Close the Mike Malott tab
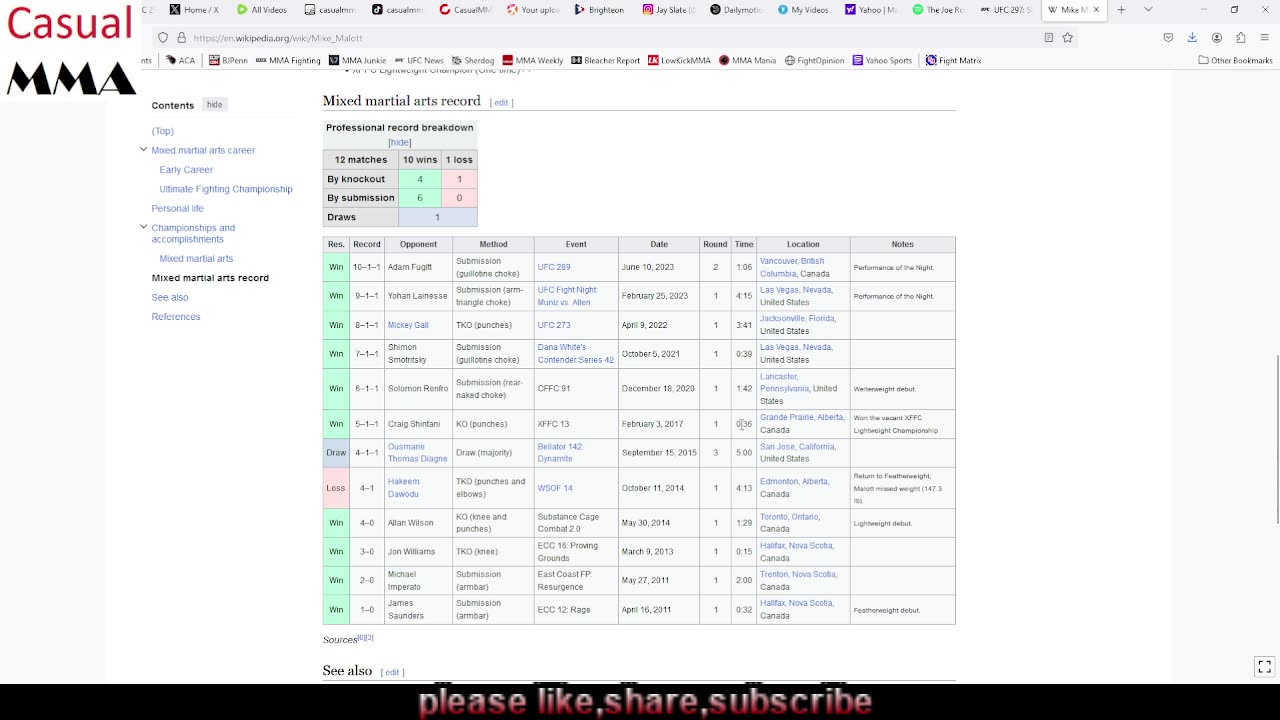 1096,10
